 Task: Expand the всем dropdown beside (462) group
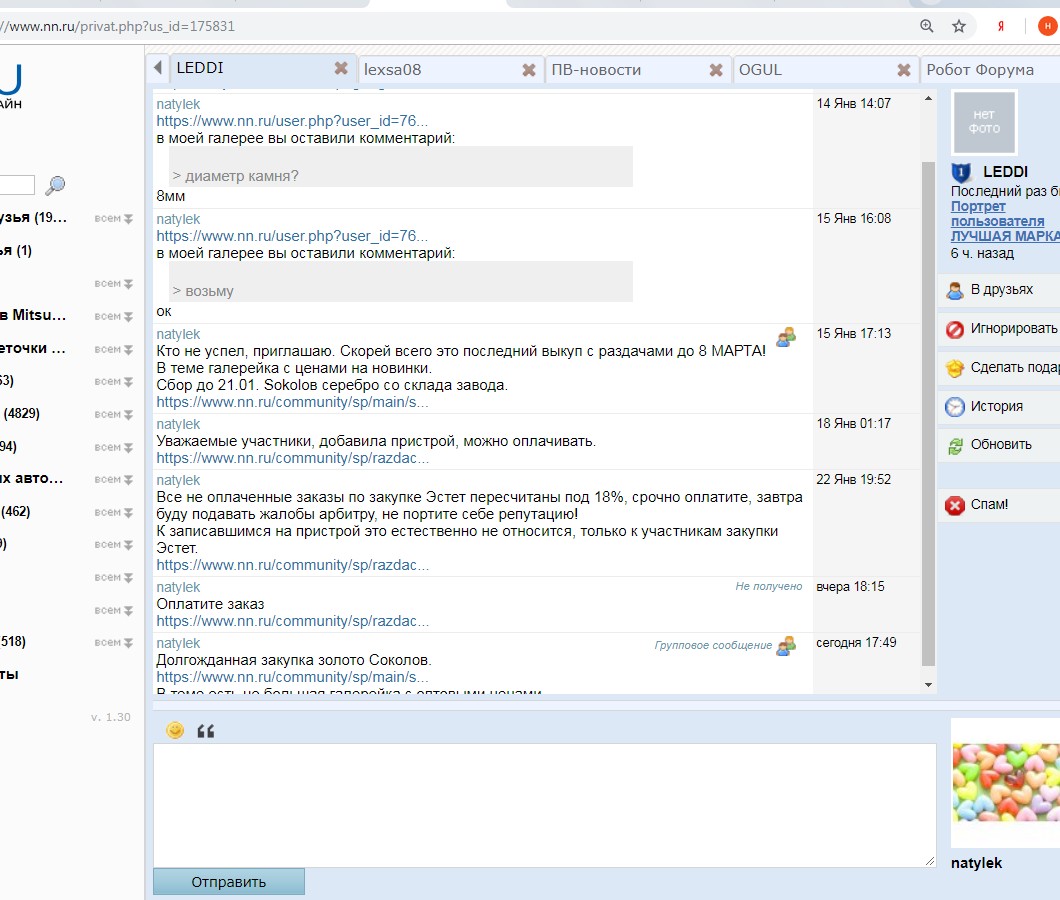point(114,513)
